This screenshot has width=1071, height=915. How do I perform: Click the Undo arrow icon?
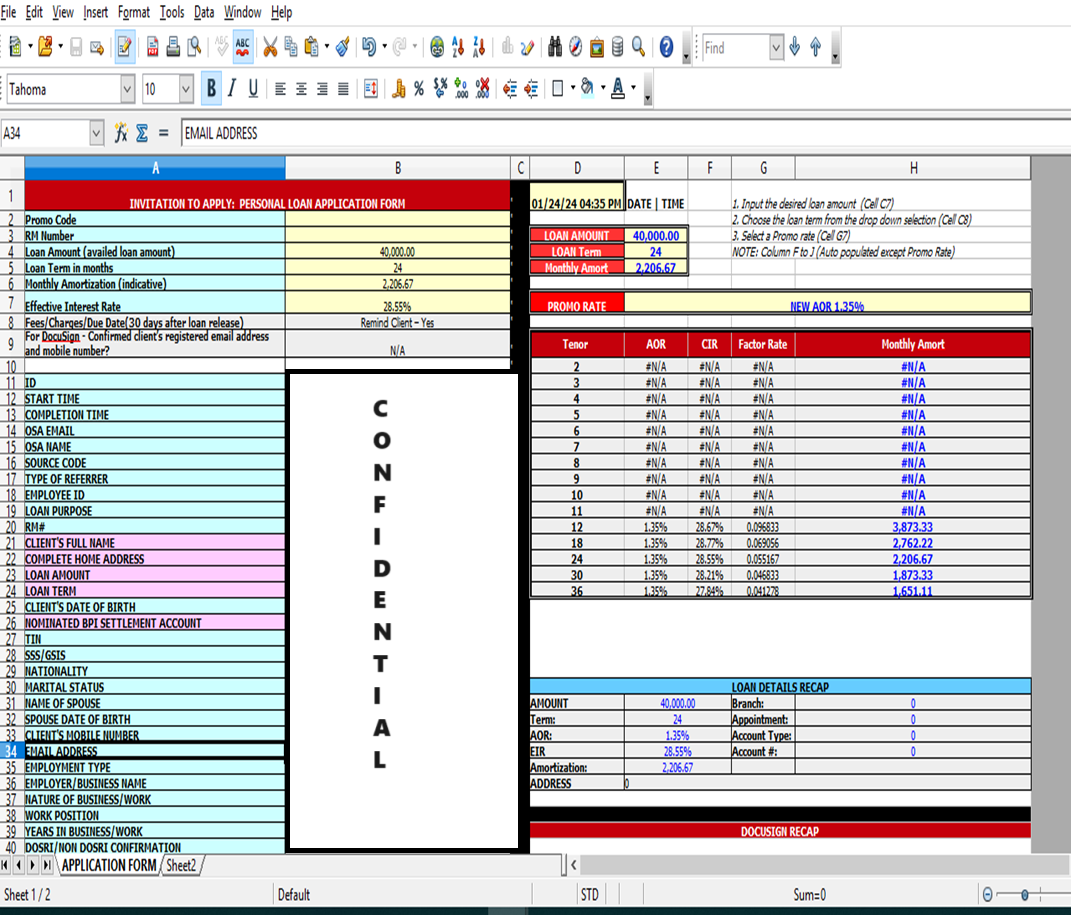(370, 47)
